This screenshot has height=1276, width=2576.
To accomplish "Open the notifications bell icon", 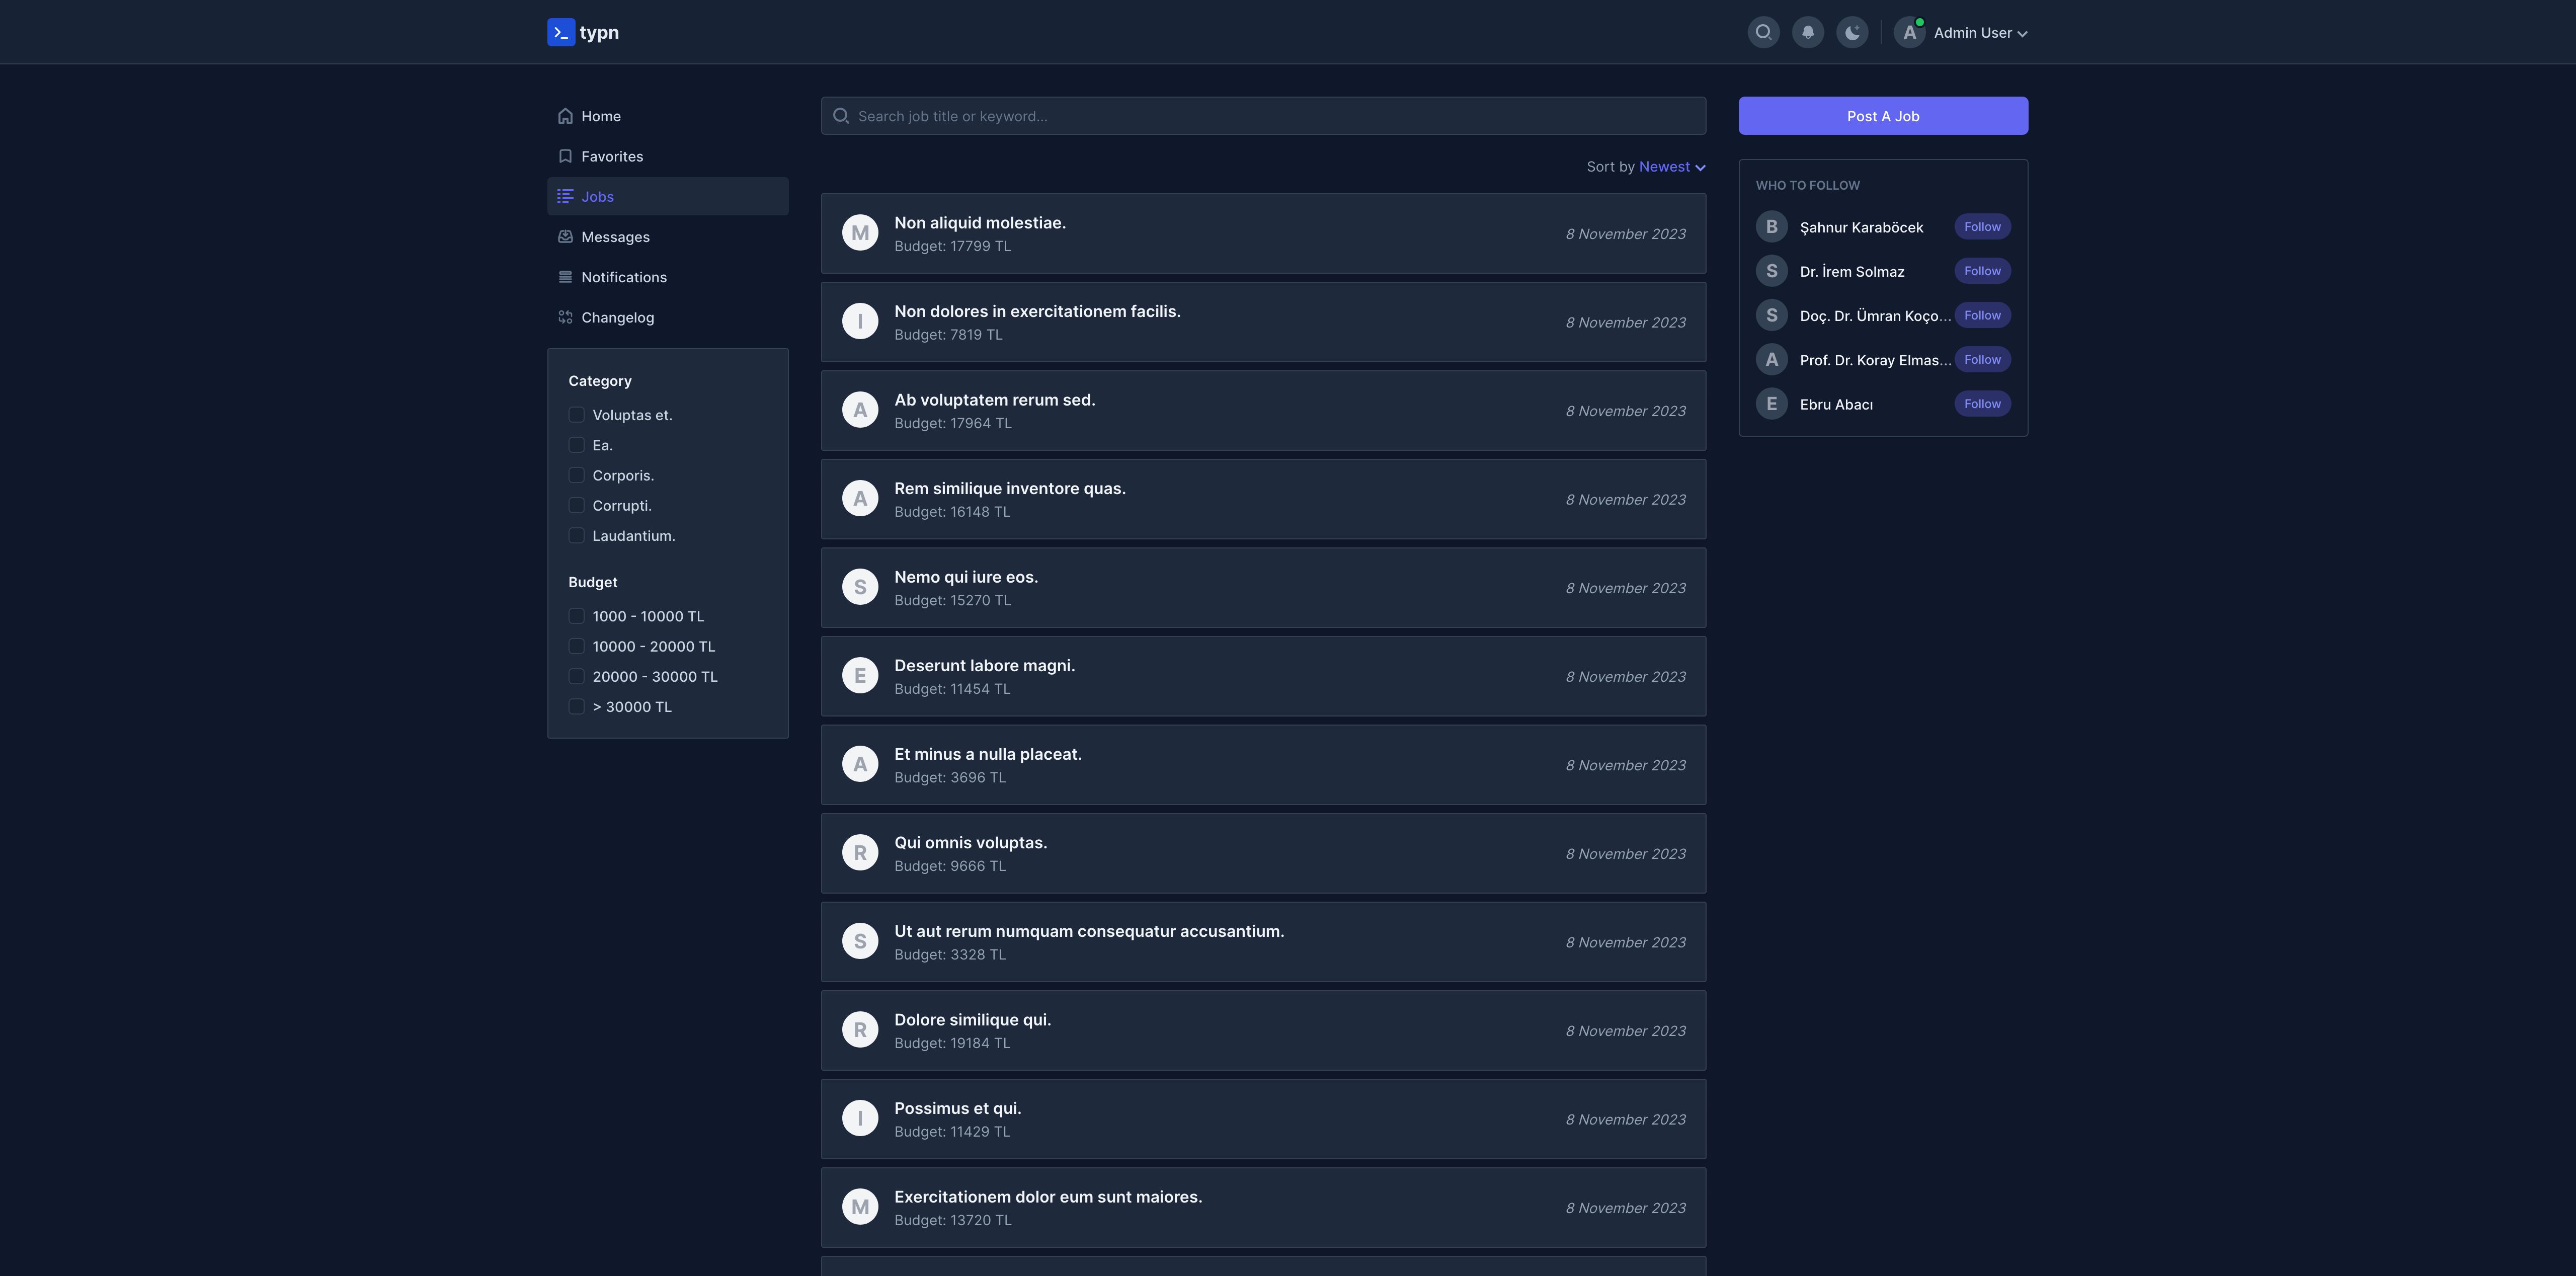I will click(1807, 32).
